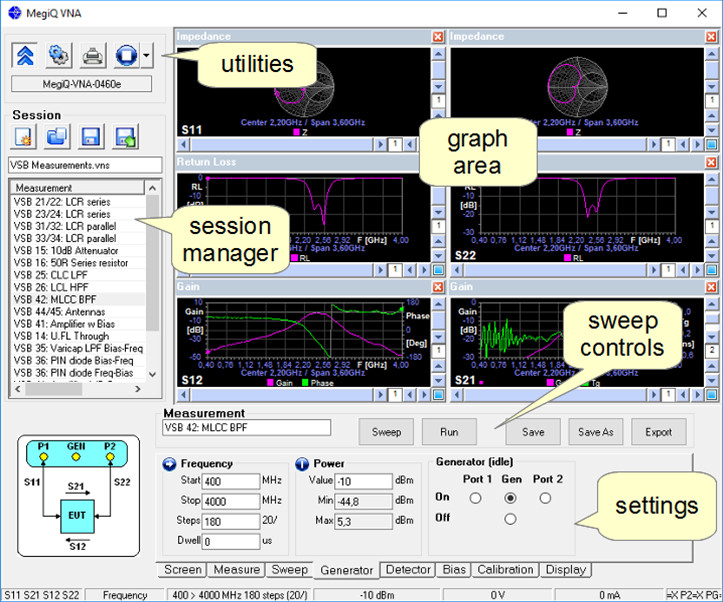Maximize the S12 Gain graph via blue square
This screenshot has width=723, height=602.
pyautogui.click(x=439, y=395)
